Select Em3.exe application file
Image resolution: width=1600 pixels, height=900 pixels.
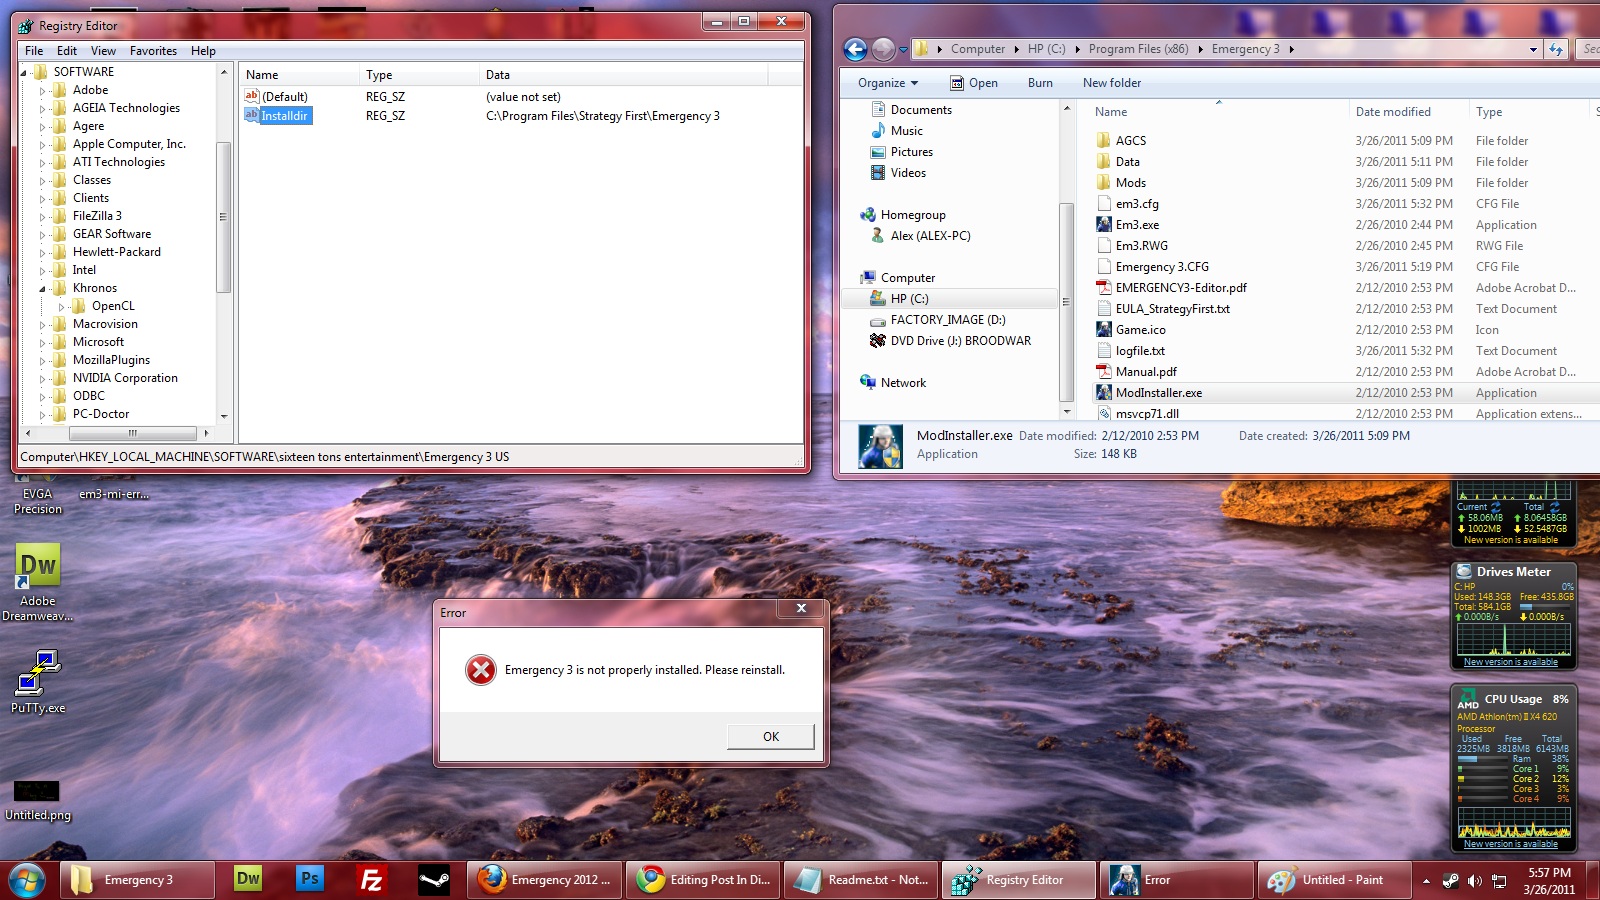coord(1137,225)
